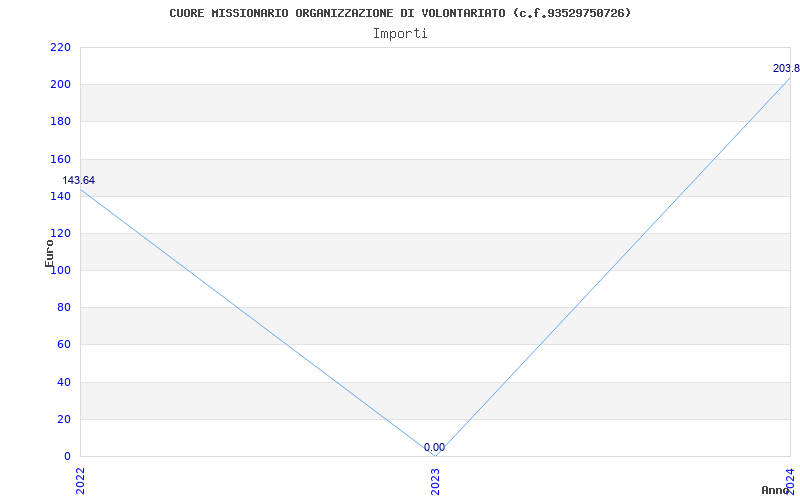Click the 20 y-axis tick label

pos(64,419)
